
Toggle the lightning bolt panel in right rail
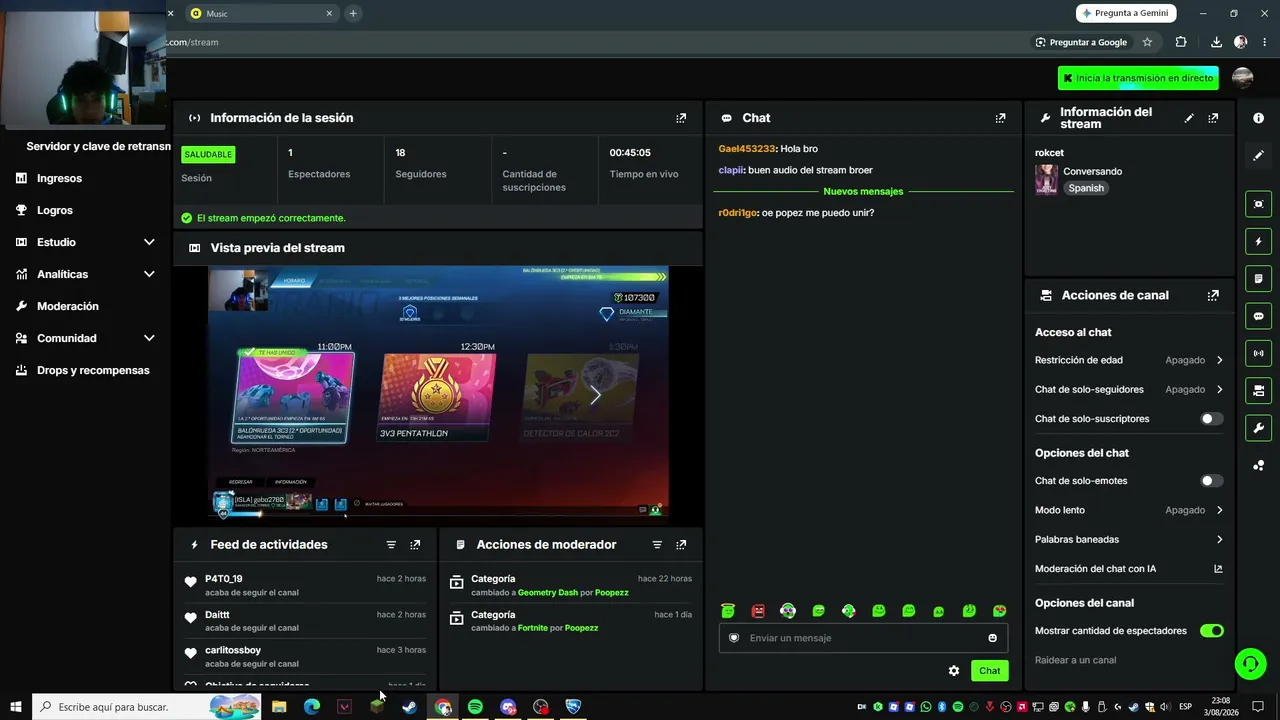tap(1258, 241)
